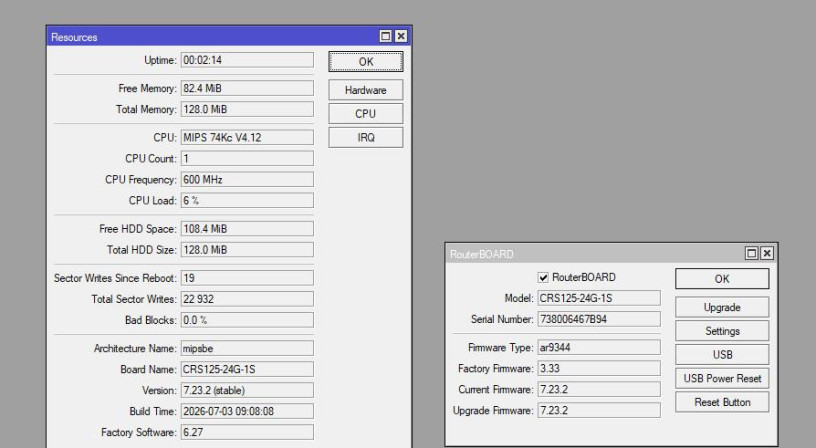The image size is (816, 448).
Task: Open RouterBOARD Settings button
Action: 722,331
